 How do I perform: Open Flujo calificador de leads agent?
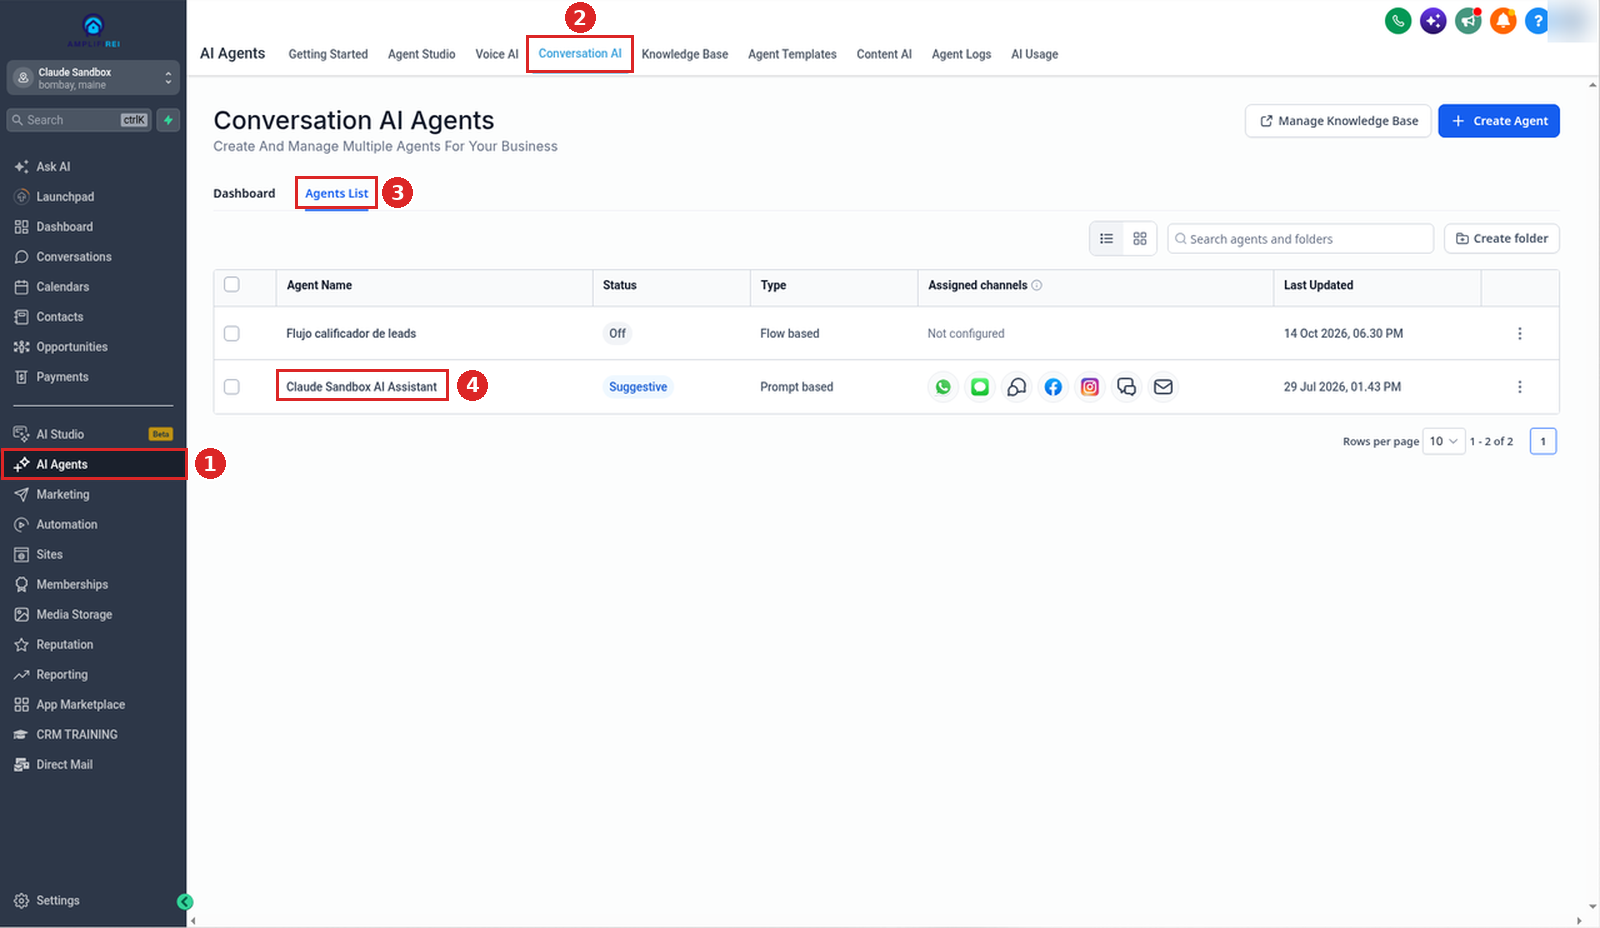click(x=351, y=334)
